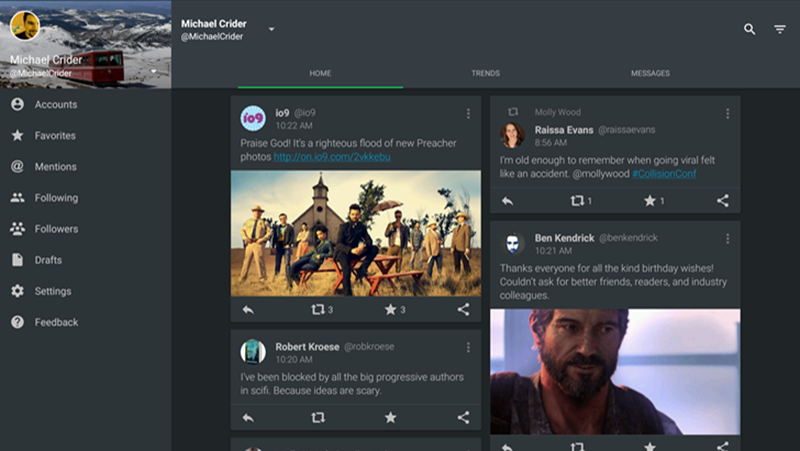This screenshot has height=451, width=800.
Task: Open the on.io9.com link in io9 tweet
Action: tap(332, 157)
